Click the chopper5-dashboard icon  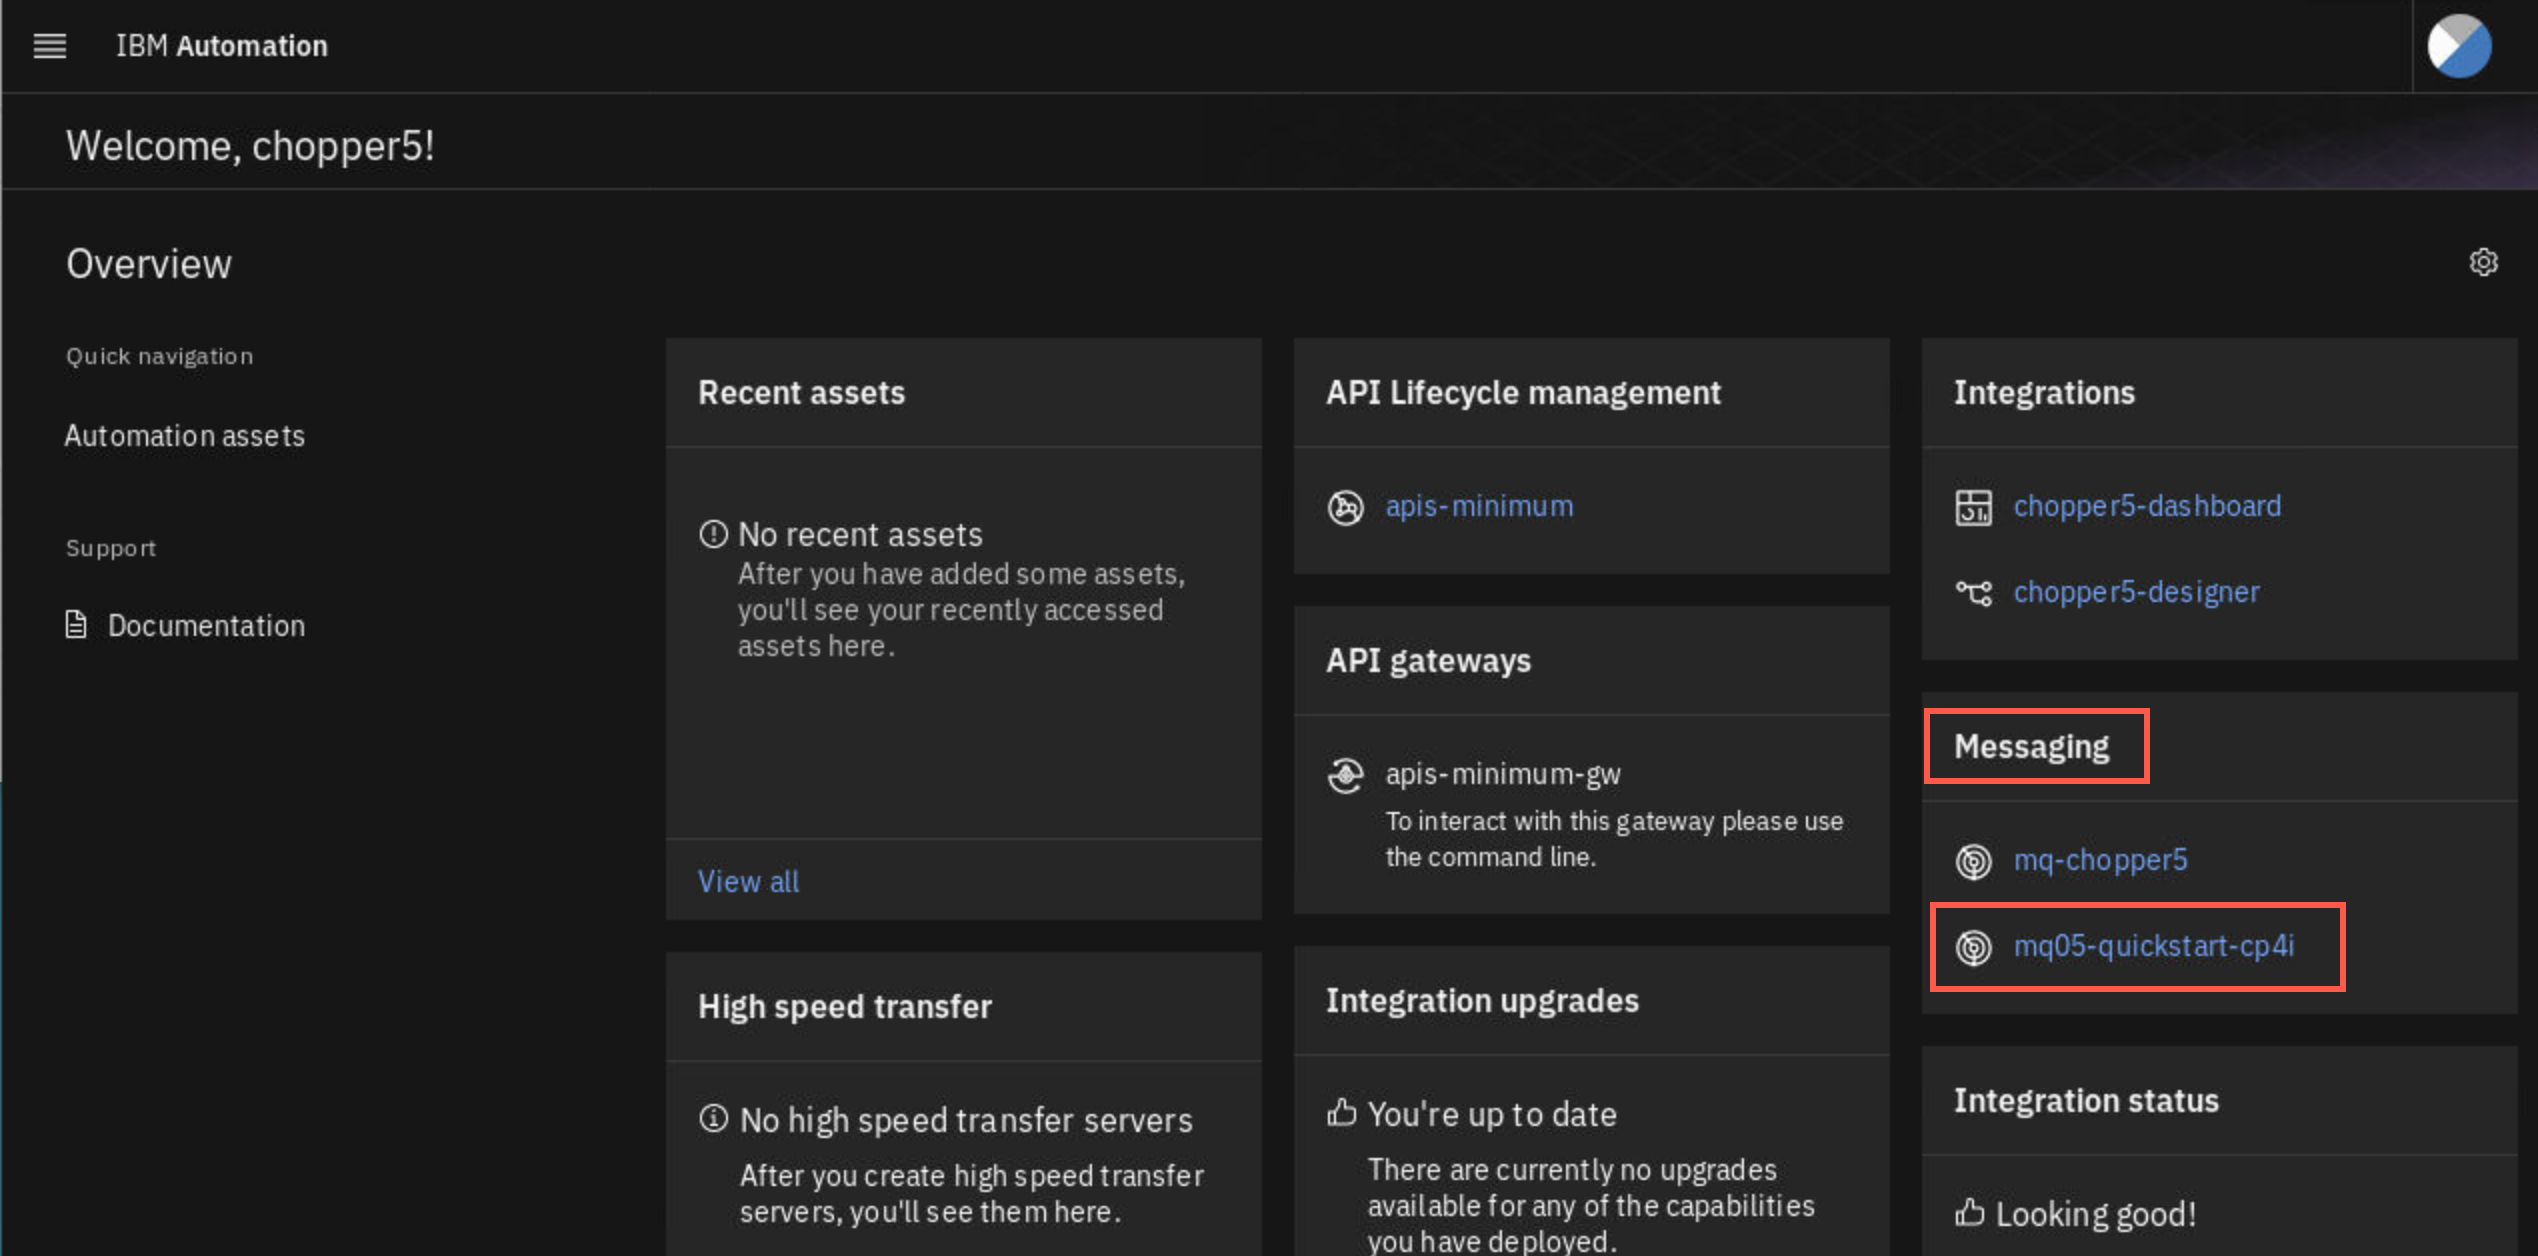(x=1973, y=507)
